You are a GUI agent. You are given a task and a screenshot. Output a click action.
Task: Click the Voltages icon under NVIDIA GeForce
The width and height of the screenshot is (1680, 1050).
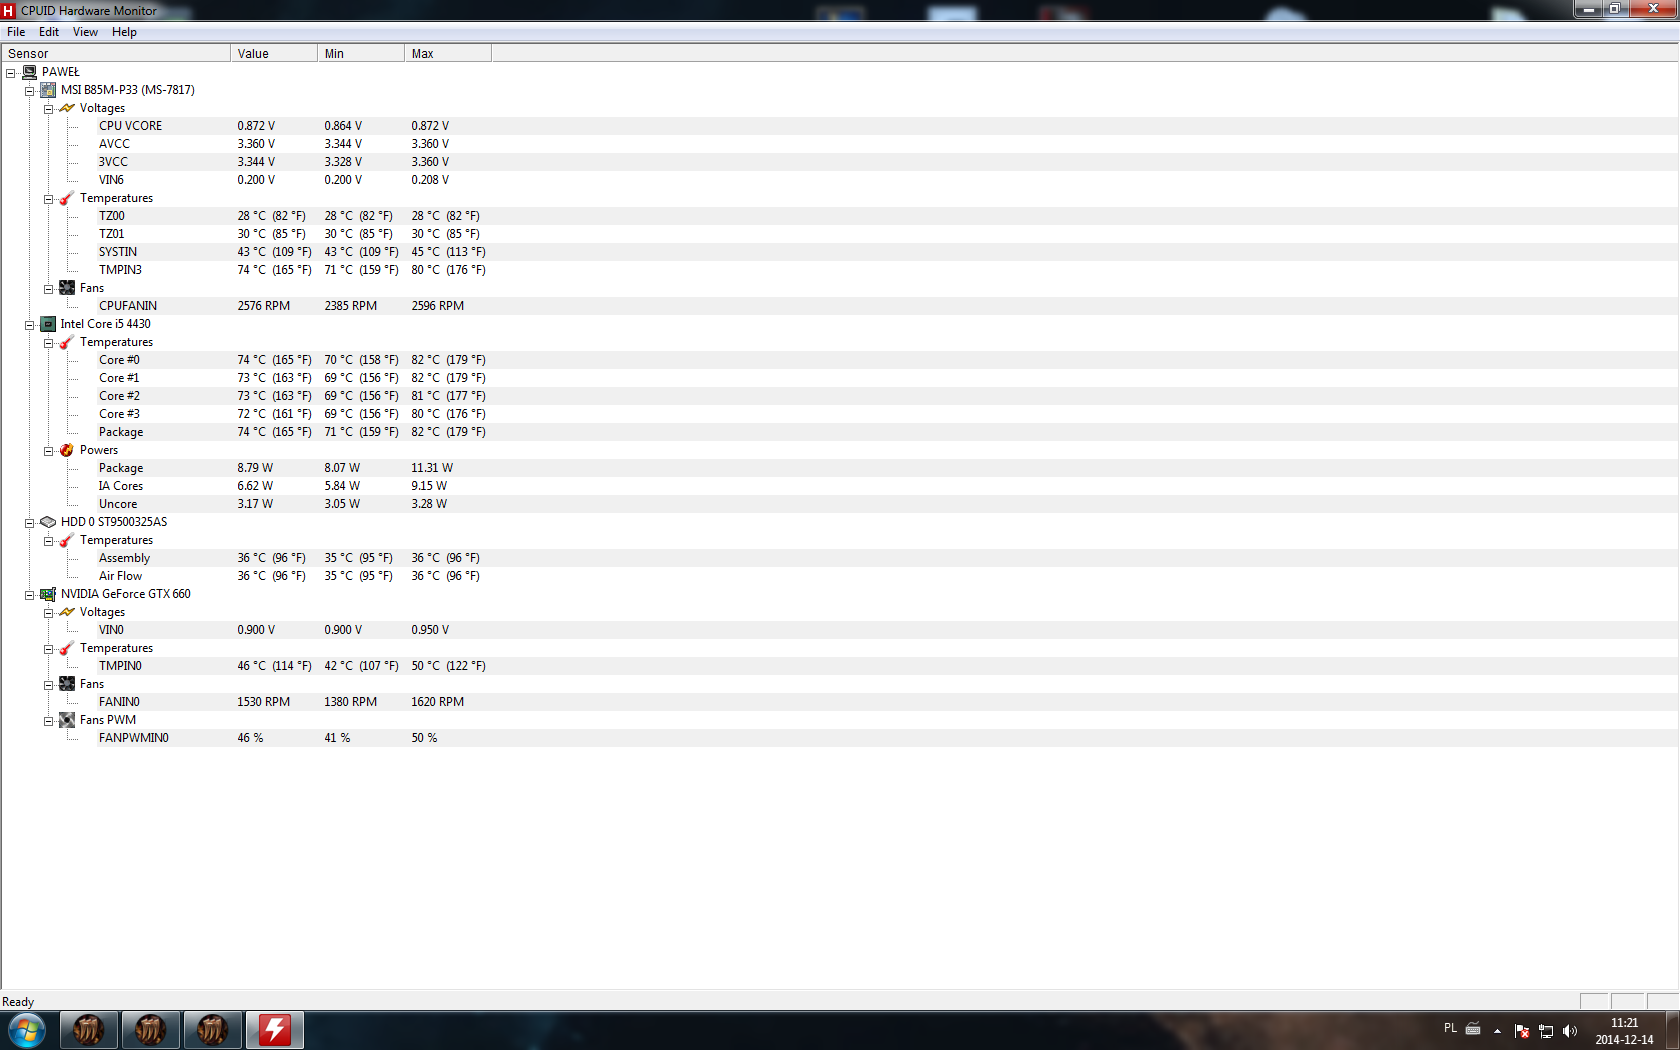coord(67,612)
